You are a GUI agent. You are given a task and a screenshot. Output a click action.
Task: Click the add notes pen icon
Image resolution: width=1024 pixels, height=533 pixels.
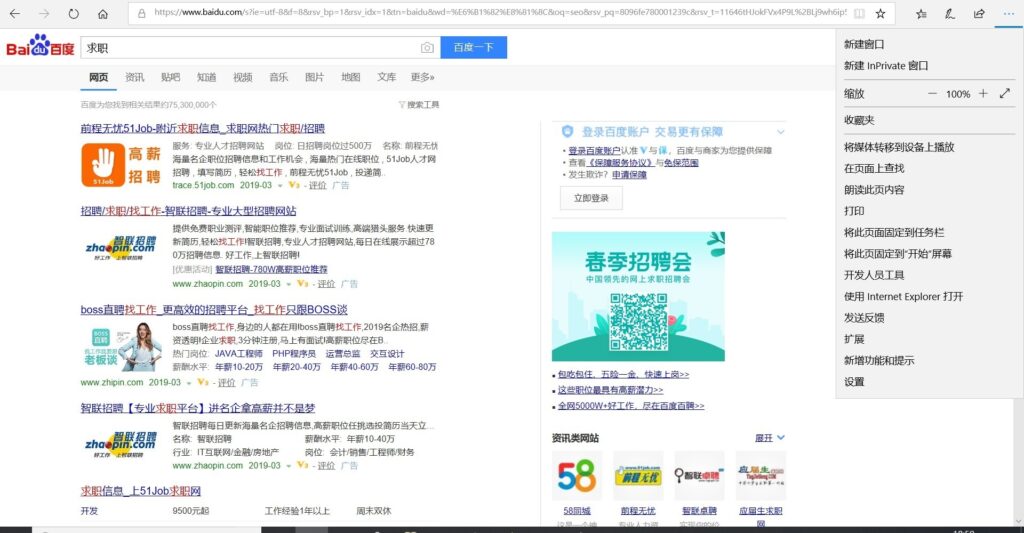coord(950,14)
